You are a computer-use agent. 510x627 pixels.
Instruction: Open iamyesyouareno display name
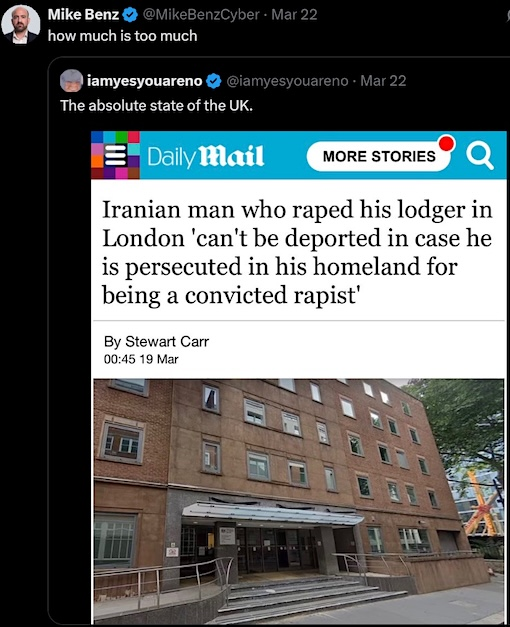[x=145, y=81]
